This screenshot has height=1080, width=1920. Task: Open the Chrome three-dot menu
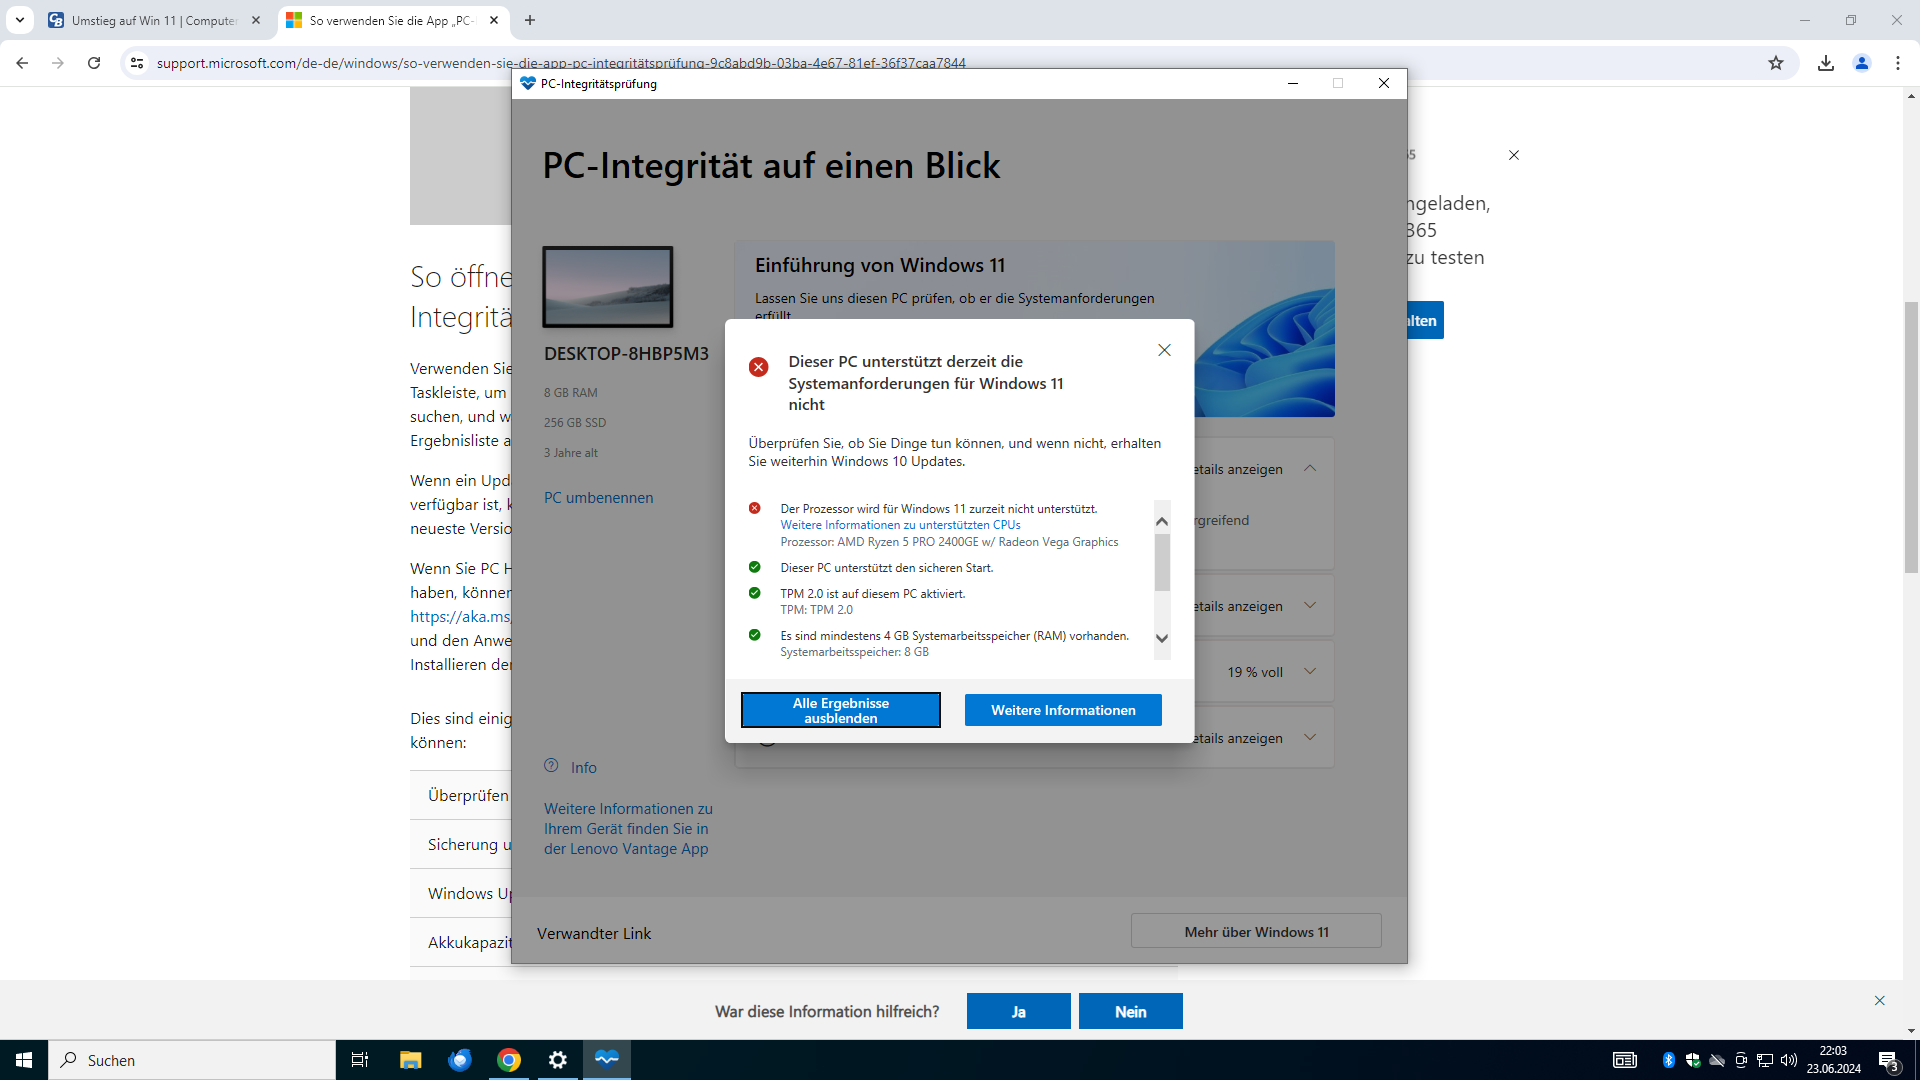click(x=1898, y=62)
